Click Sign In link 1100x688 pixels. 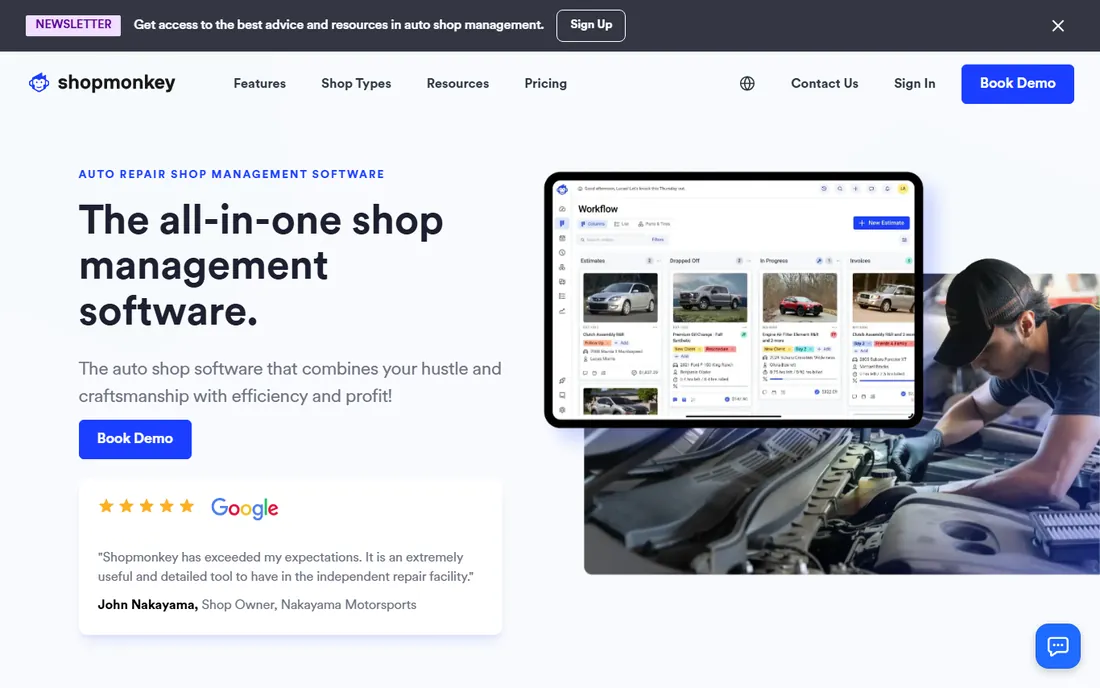pyautogui.click(x=914, y=83)
